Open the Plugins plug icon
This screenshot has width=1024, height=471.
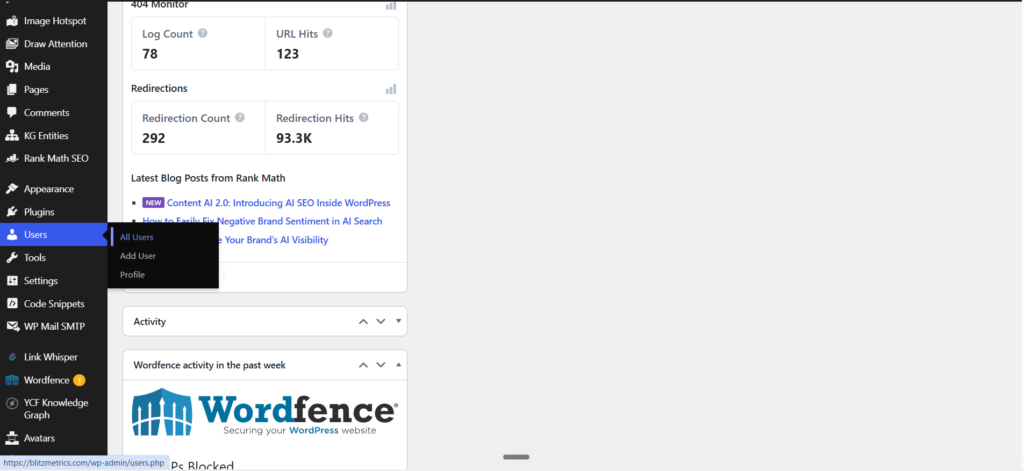[x=12, y=212]
